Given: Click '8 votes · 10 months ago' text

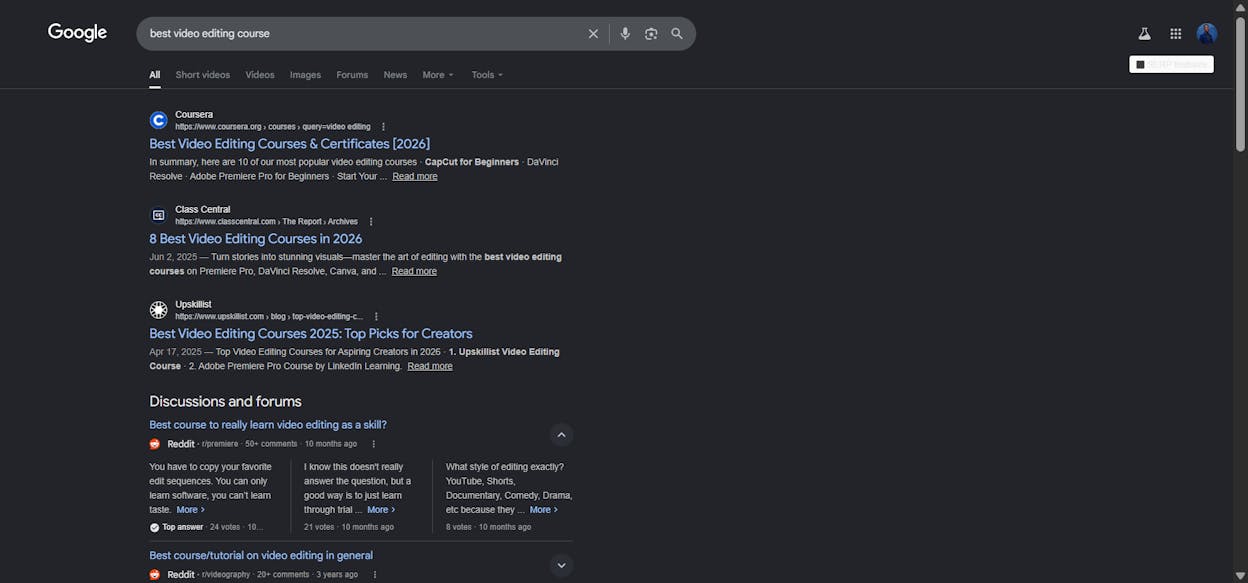Looking at the screenshot, I should point(488,527).
